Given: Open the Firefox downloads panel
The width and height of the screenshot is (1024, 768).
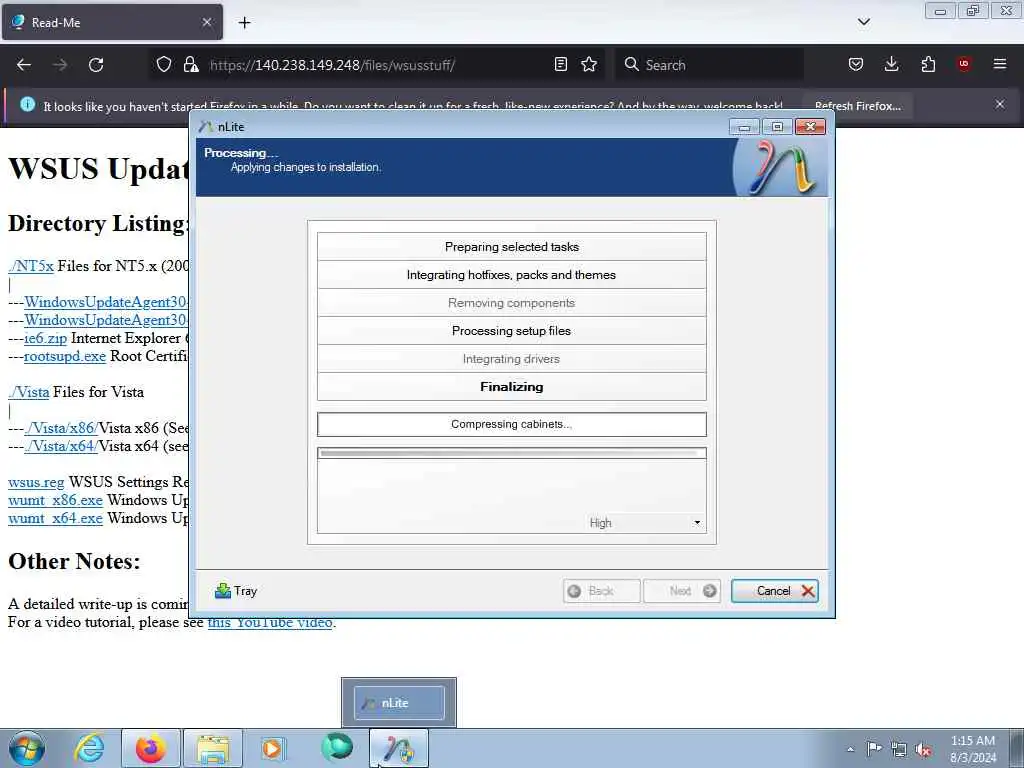Looking at the screenshot, I should tap(891, 64).
